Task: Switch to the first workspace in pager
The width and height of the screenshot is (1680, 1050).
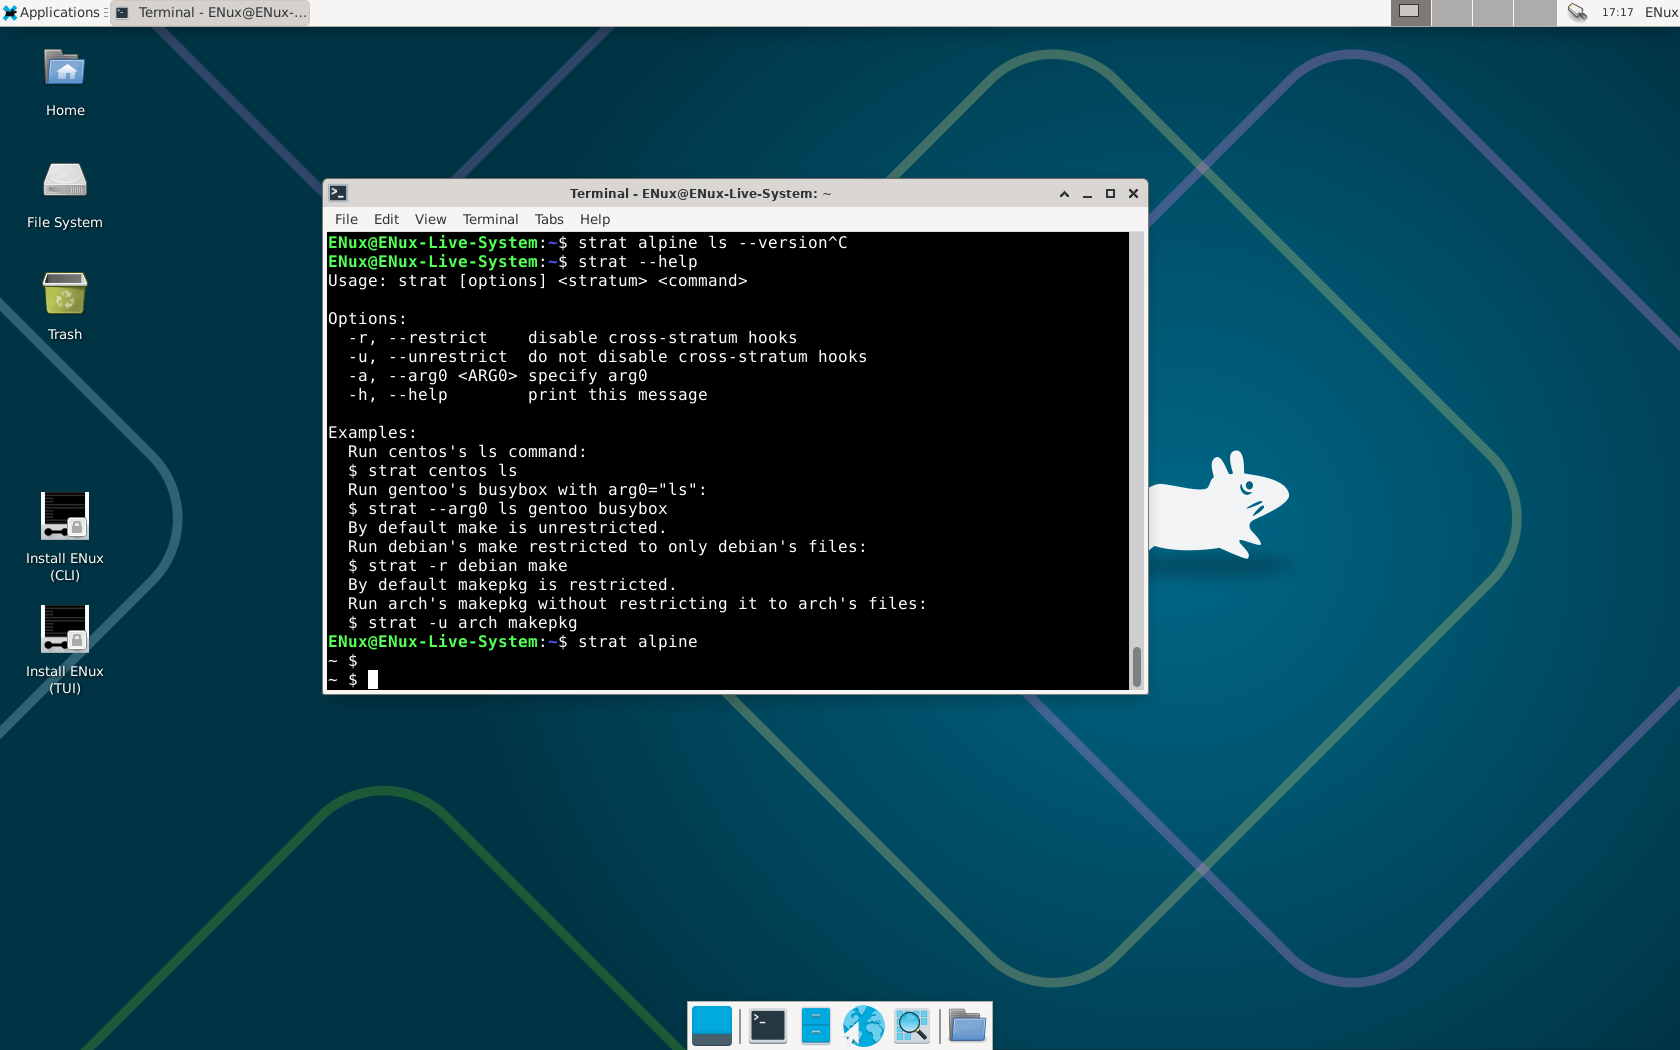Action: [1410, 12]
